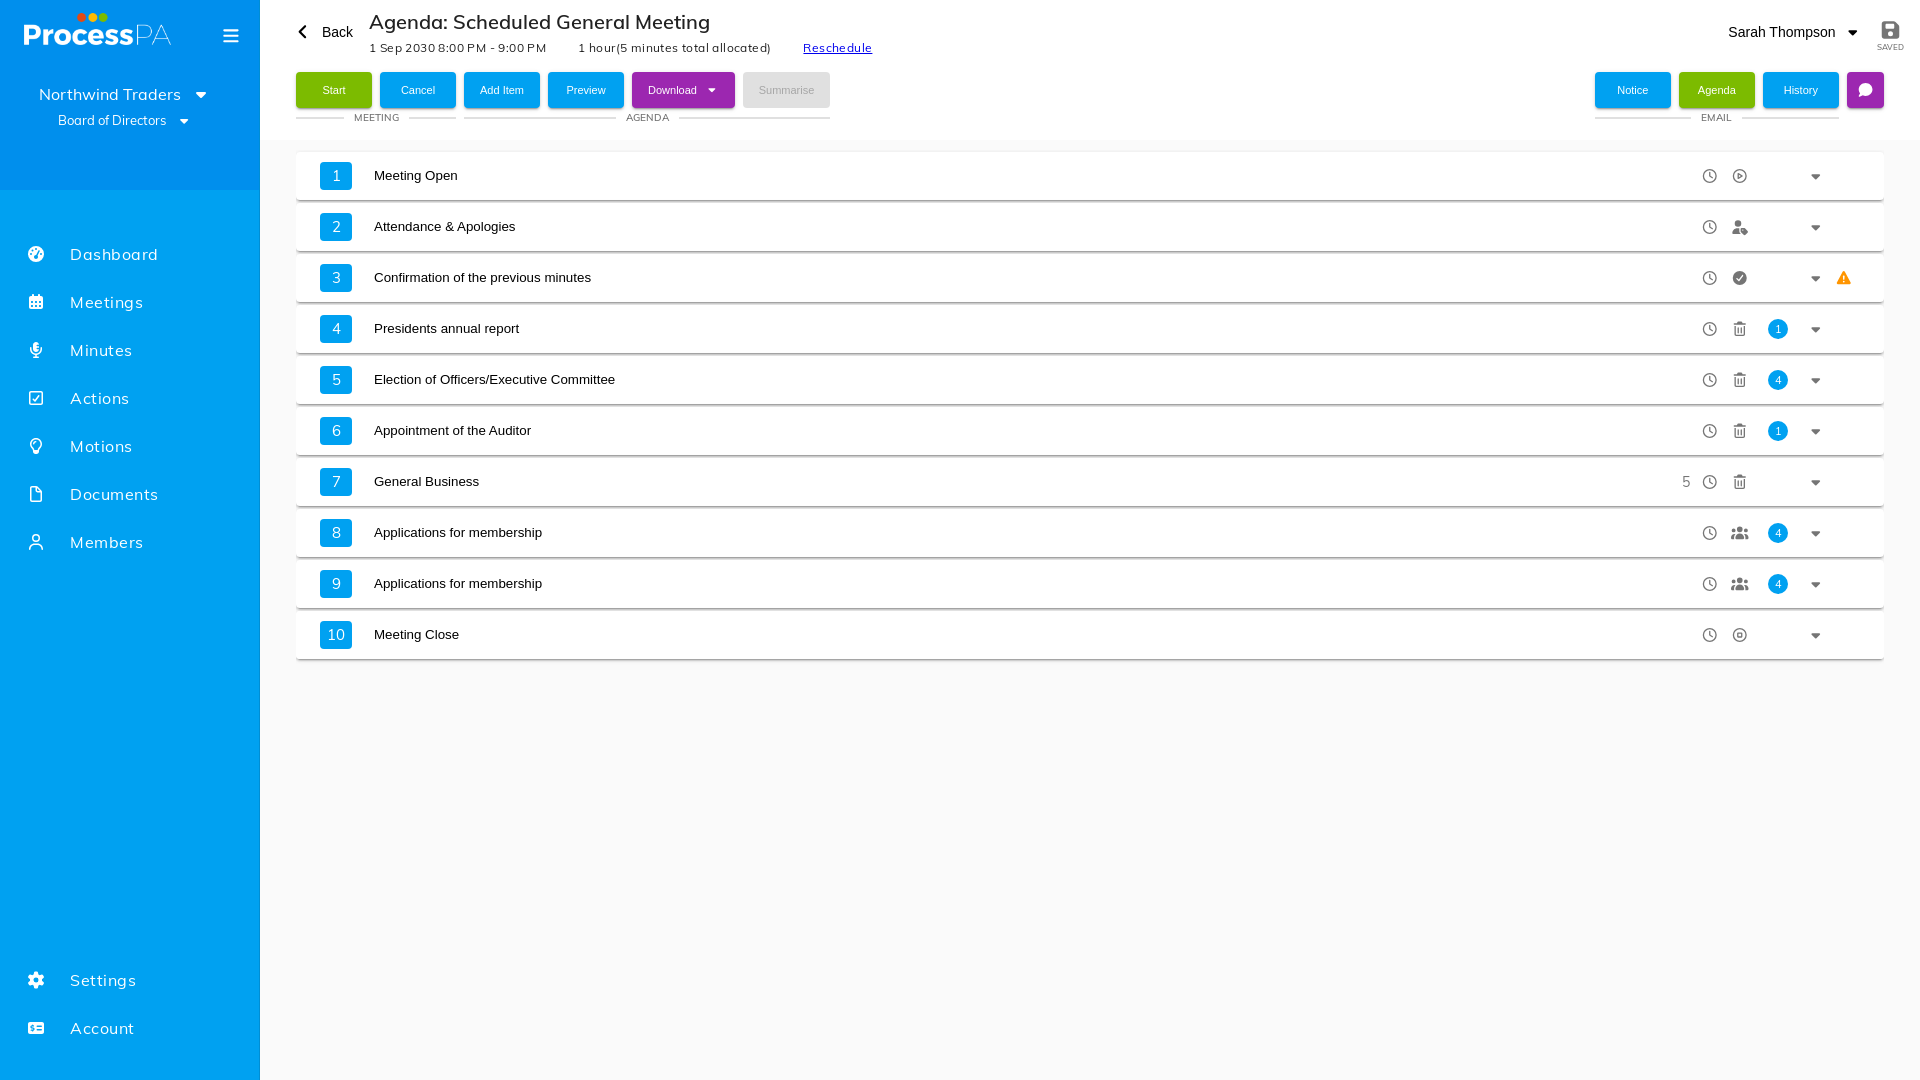Click the Preview button
The width and height of the screenshot is (1920, 1080).
point(586,90)
